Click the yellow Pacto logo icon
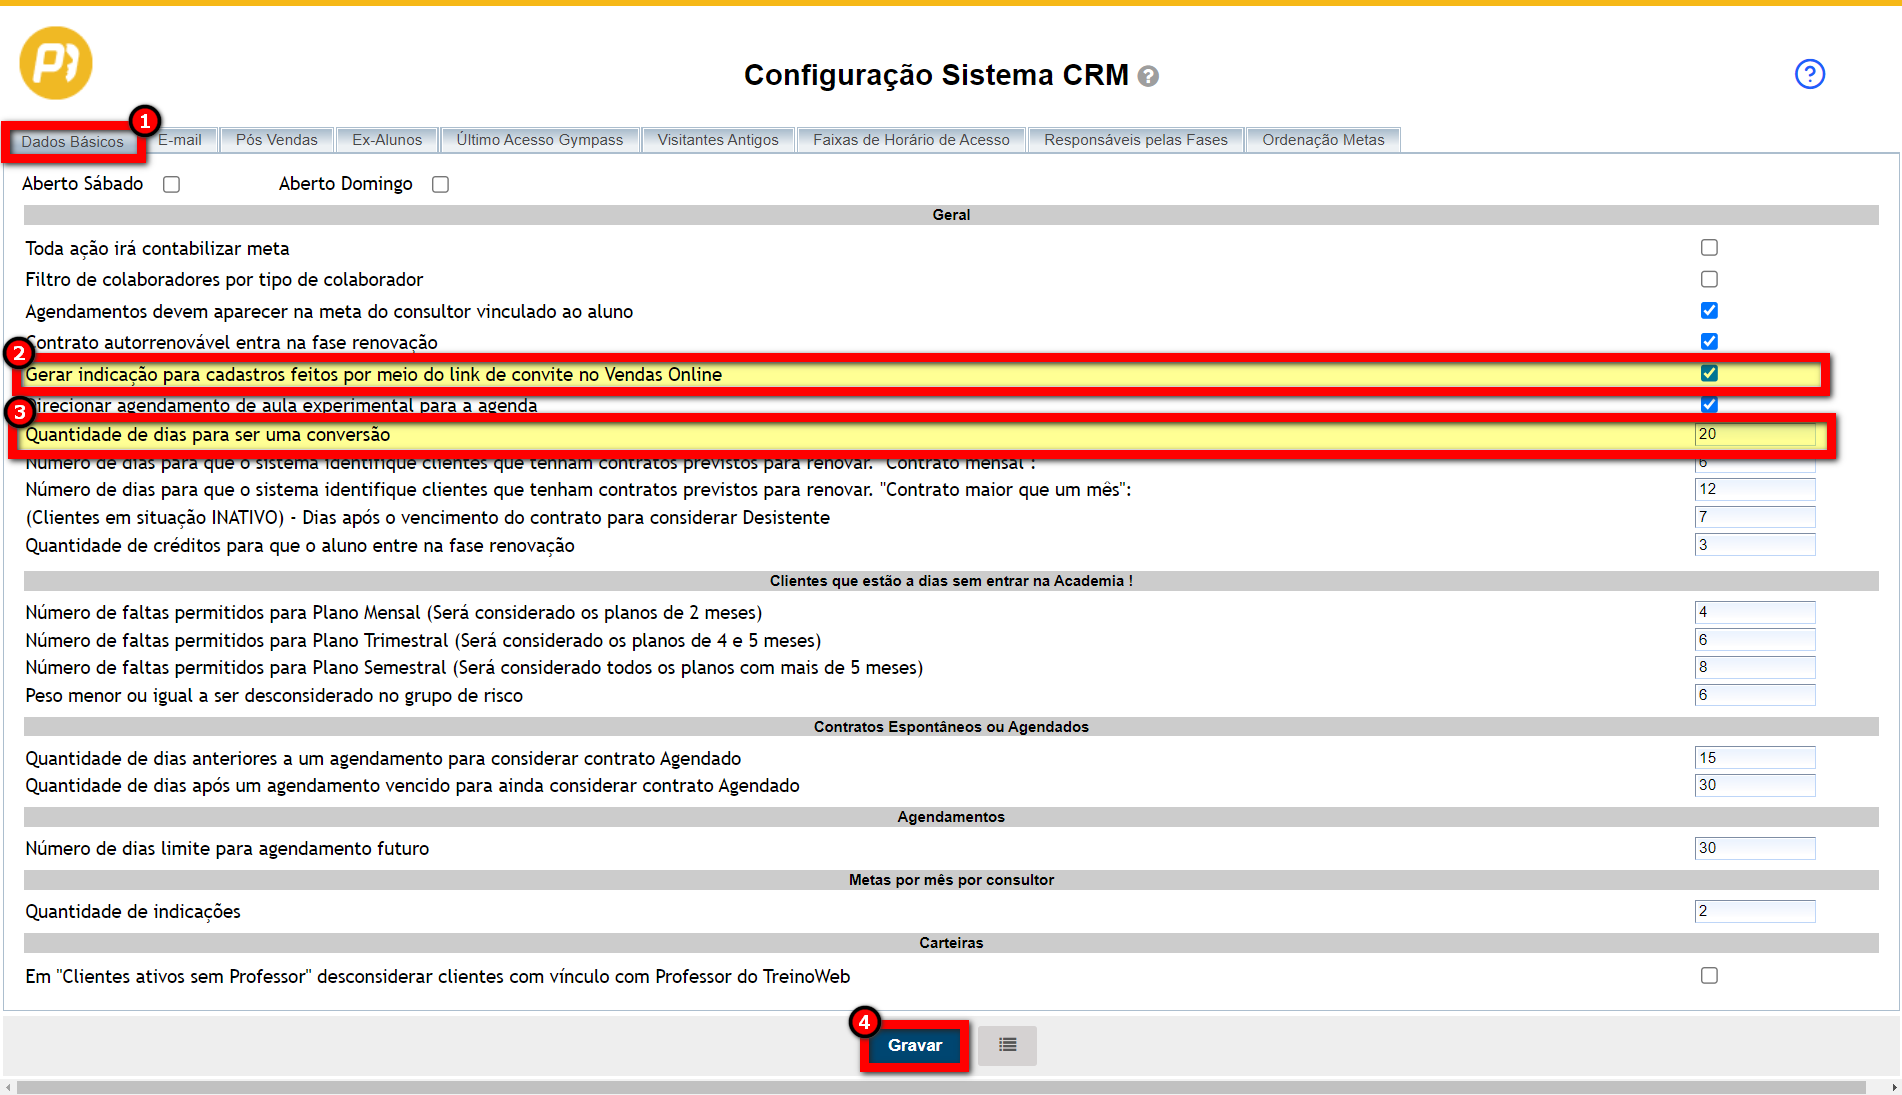Viewport: 1902px width, 1095px height. [x=56, y=63]
